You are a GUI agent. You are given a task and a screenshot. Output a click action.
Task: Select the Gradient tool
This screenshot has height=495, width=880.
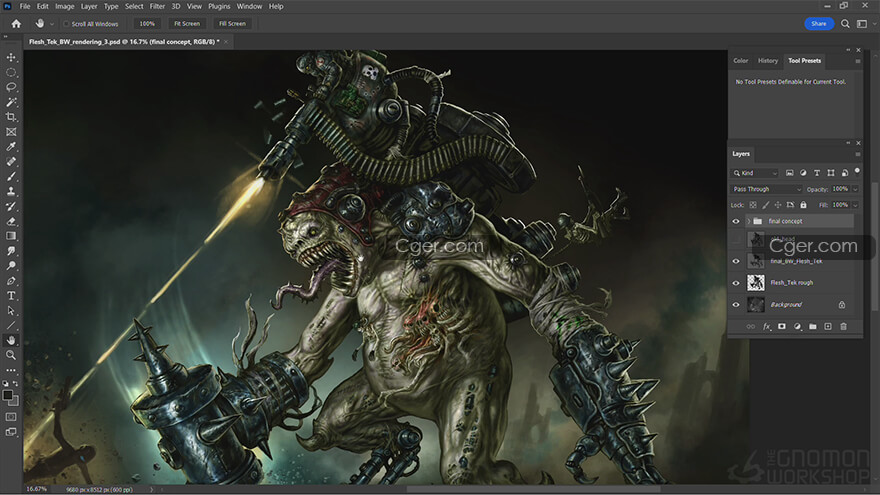[11, 236]
